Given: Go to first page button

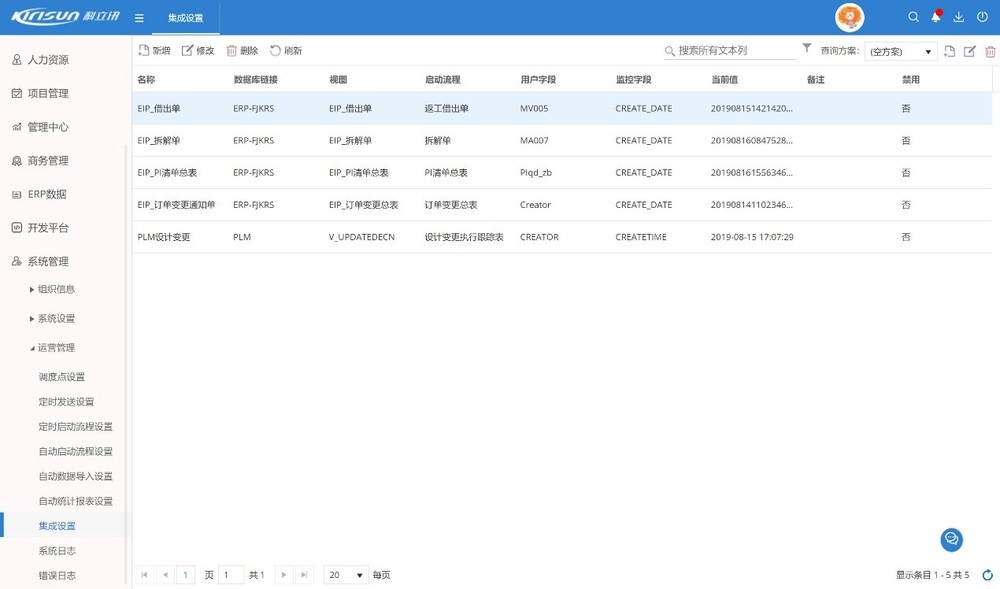Looking at the screenshot, I should click(x=144, y=575).
